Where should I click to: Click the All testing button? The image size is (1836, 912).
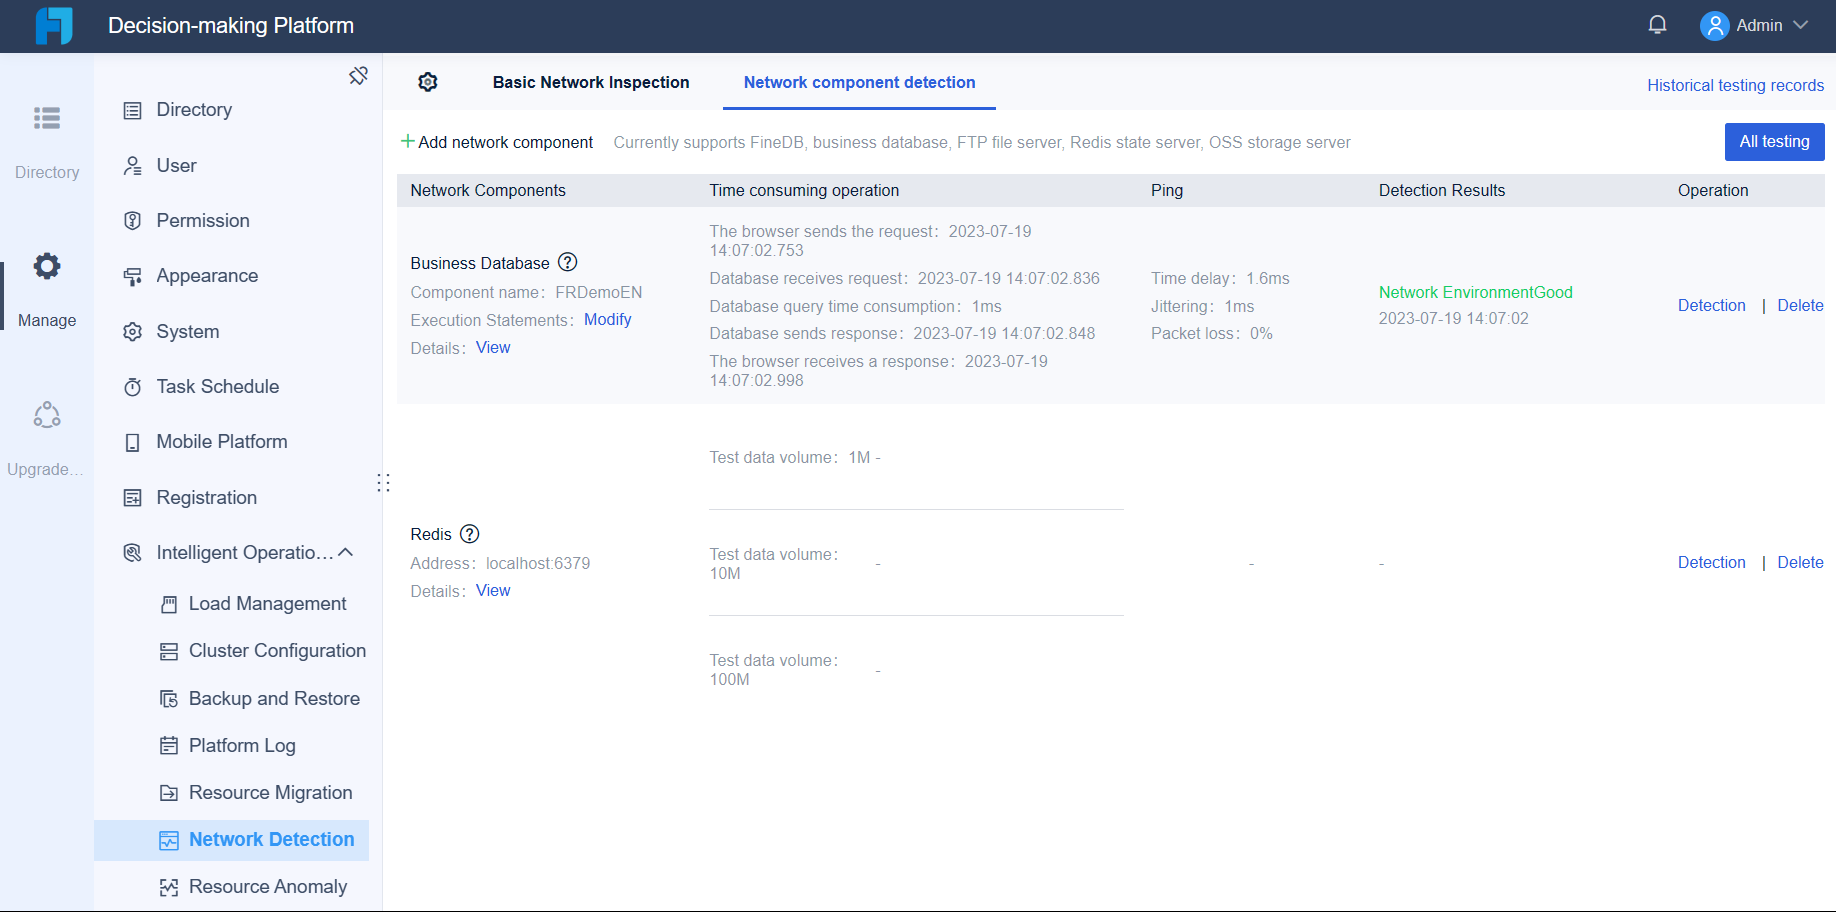click(x=1774, y=141)
